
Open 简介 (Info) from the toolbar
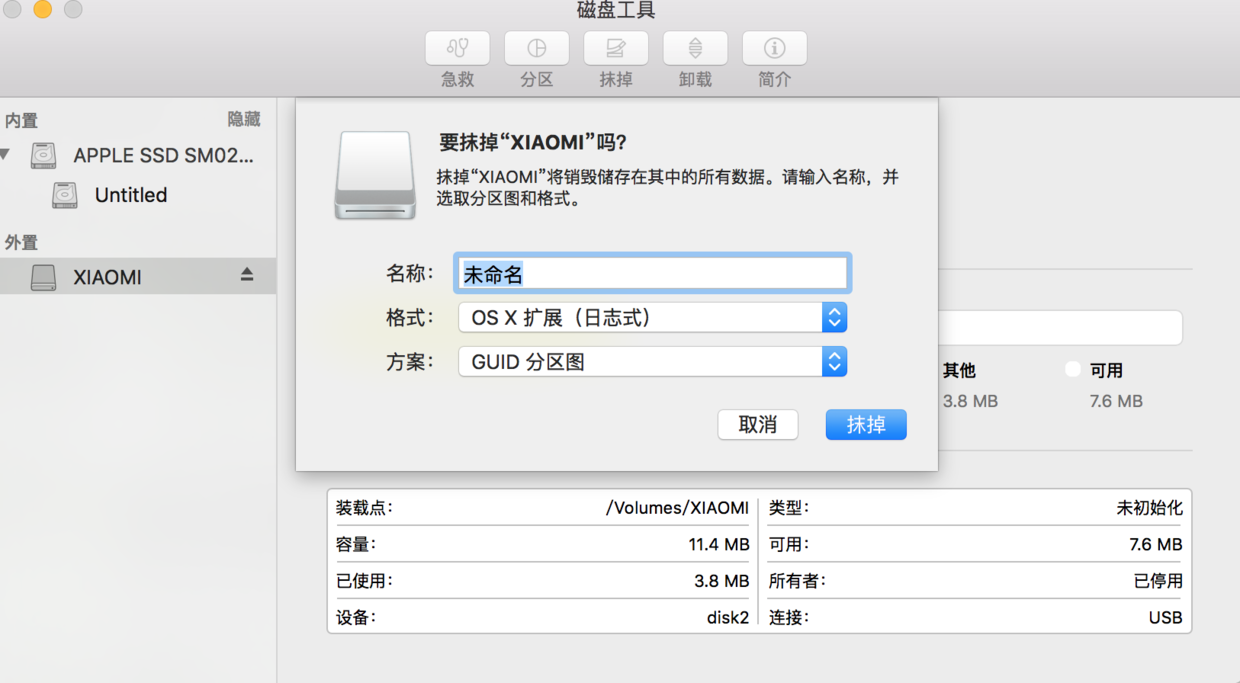[x=774, y=47]
